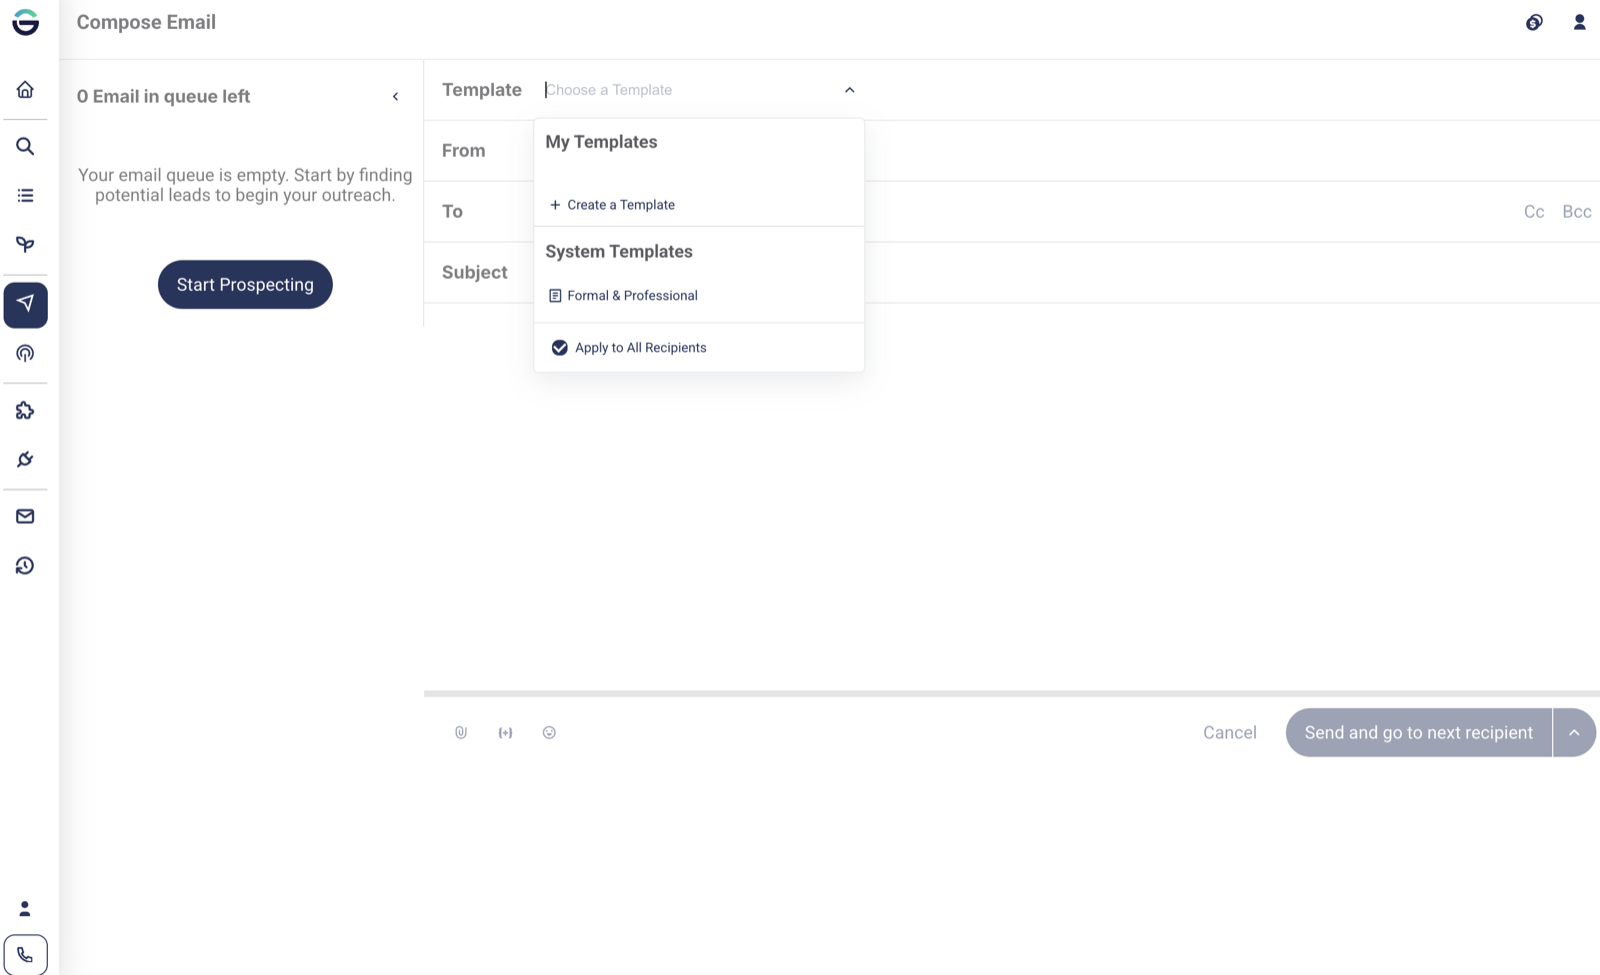Click into the To recipient field
The height and width of the screenshot is (975, 1600).
(x=1010, y=212)
